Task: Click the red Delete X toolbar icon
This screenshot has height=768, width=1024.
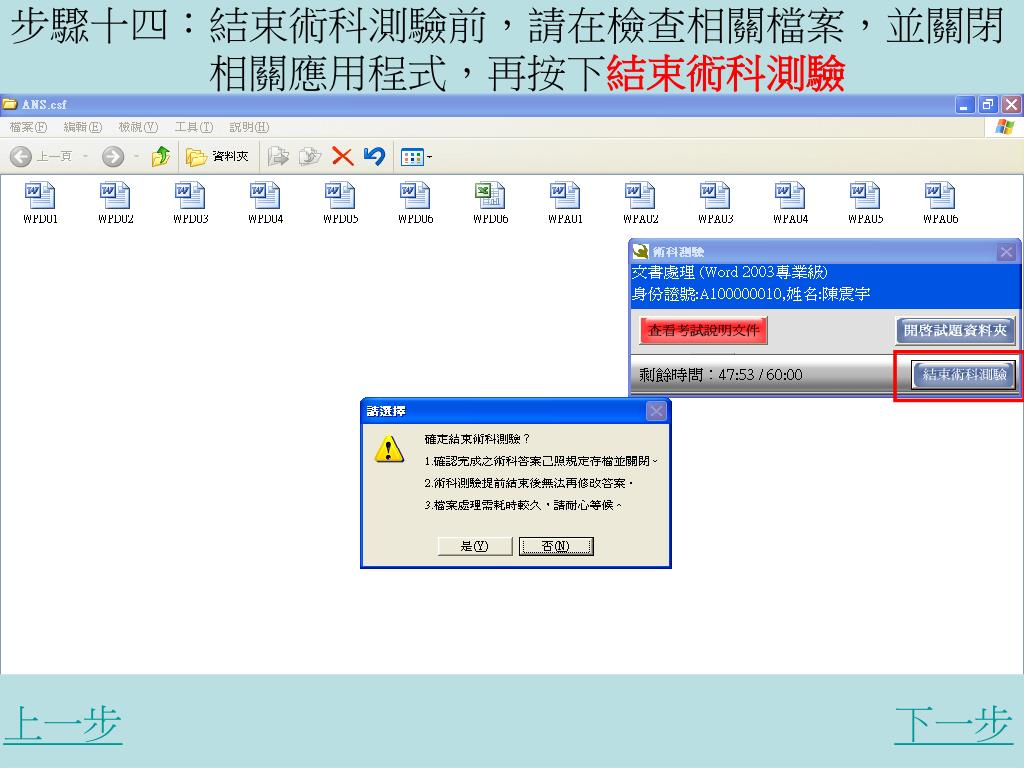Action: pos(342,157)
